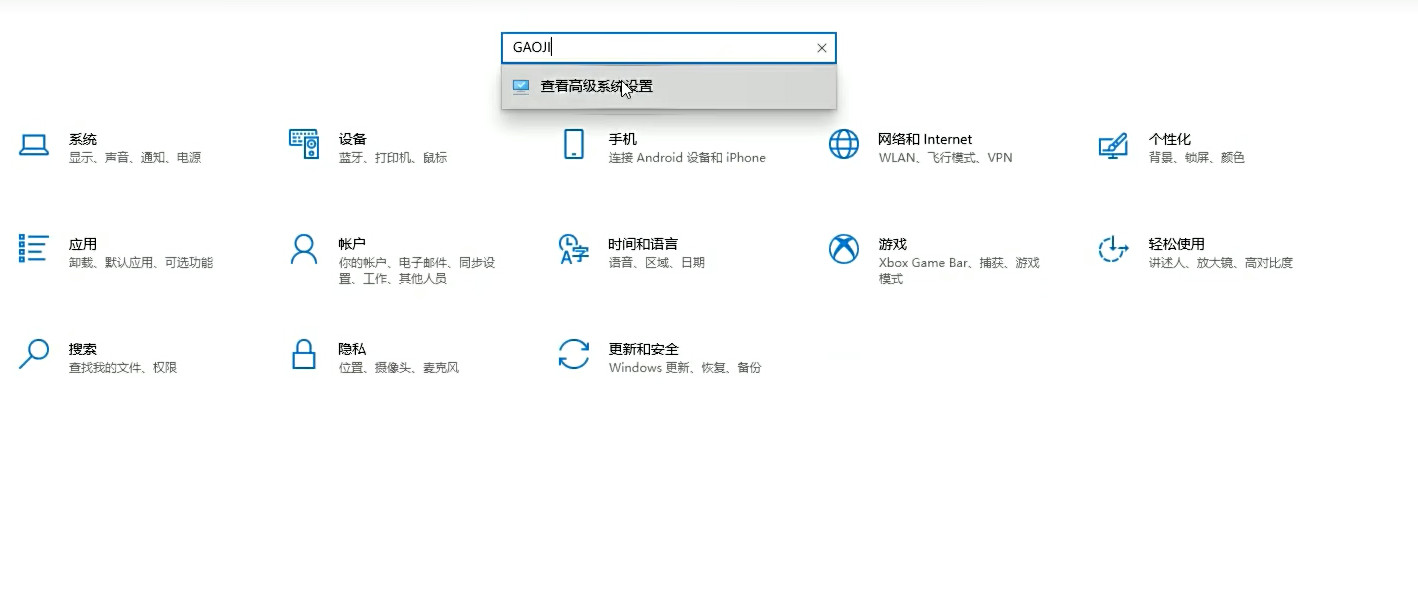Open the 系统 (System) settings icon
This screenshot has height=593, width=1418.
coord(34,146)
